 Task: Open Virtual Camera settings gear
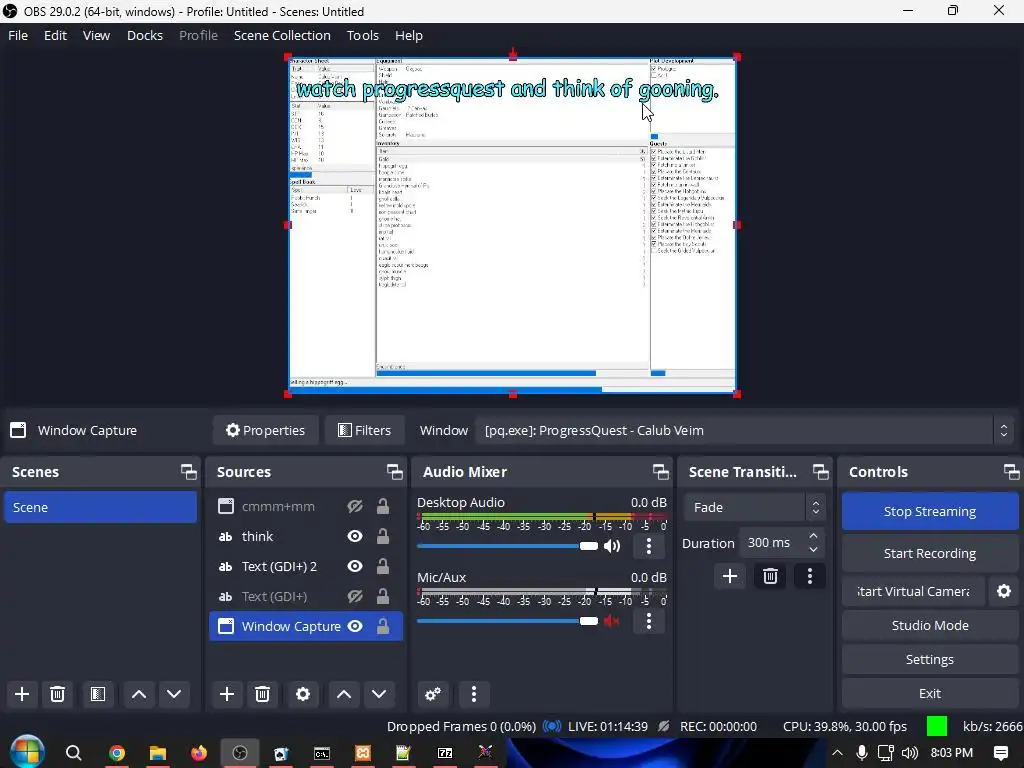tap(1004, 591)
